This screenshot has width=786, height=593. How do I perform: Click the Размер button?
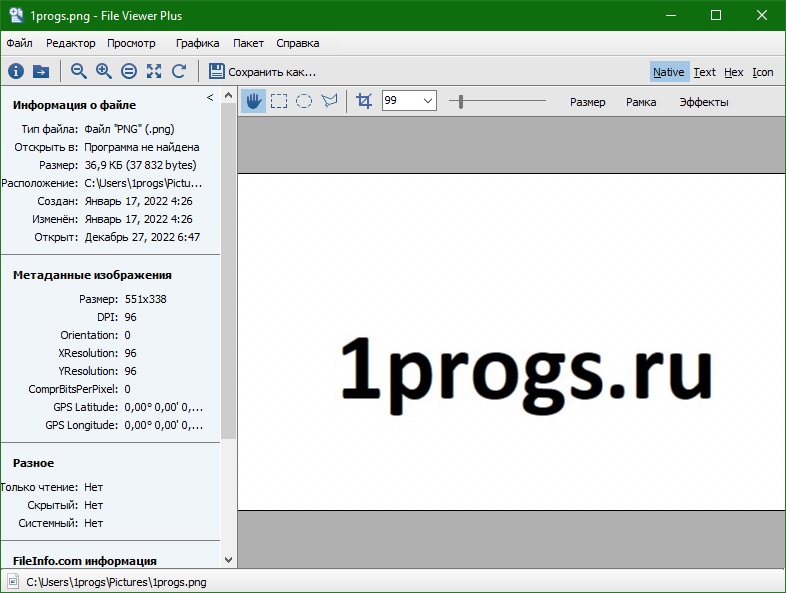point(587,102)
